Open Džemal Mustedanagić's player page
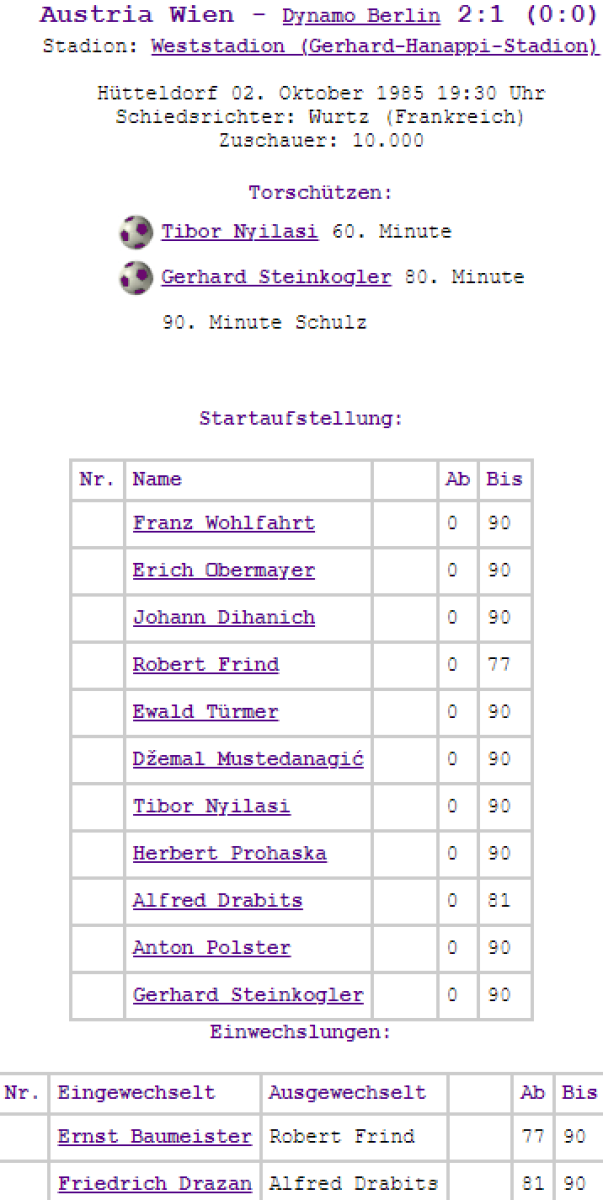 [x=248, y=759]
